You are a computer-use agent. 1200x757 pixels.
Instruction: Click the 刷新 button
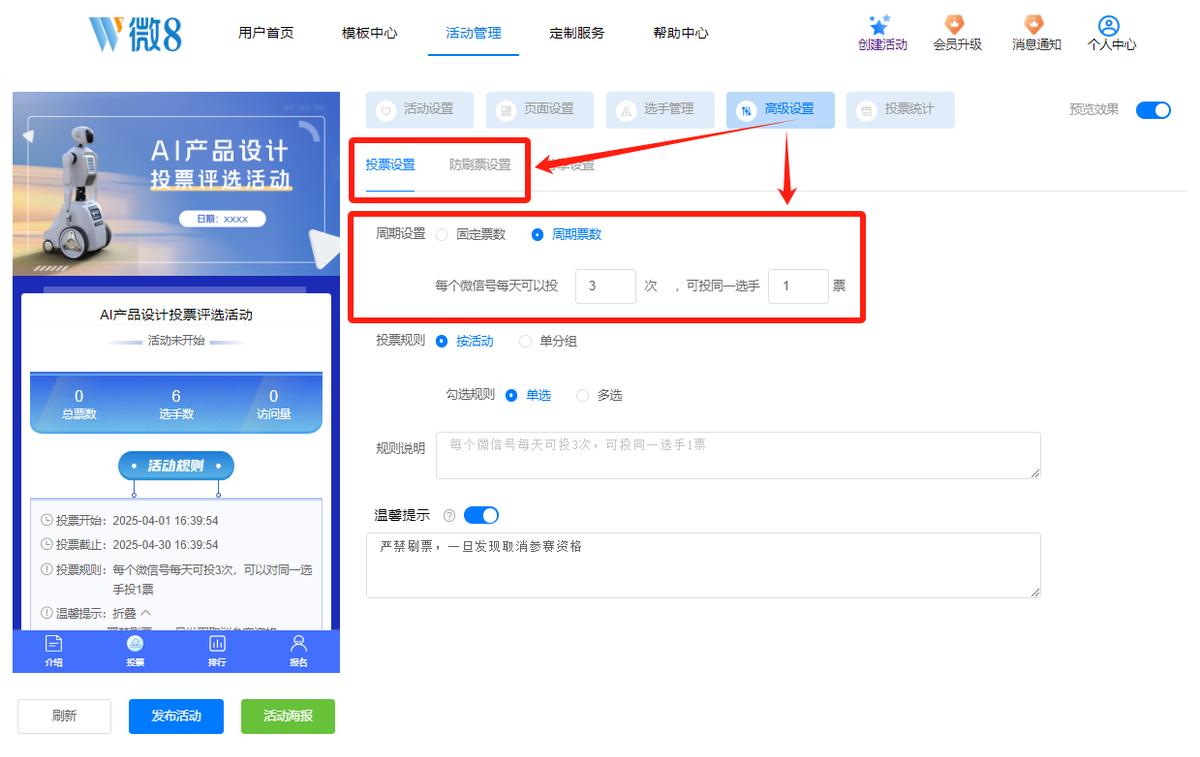click(x=64, y=716)
